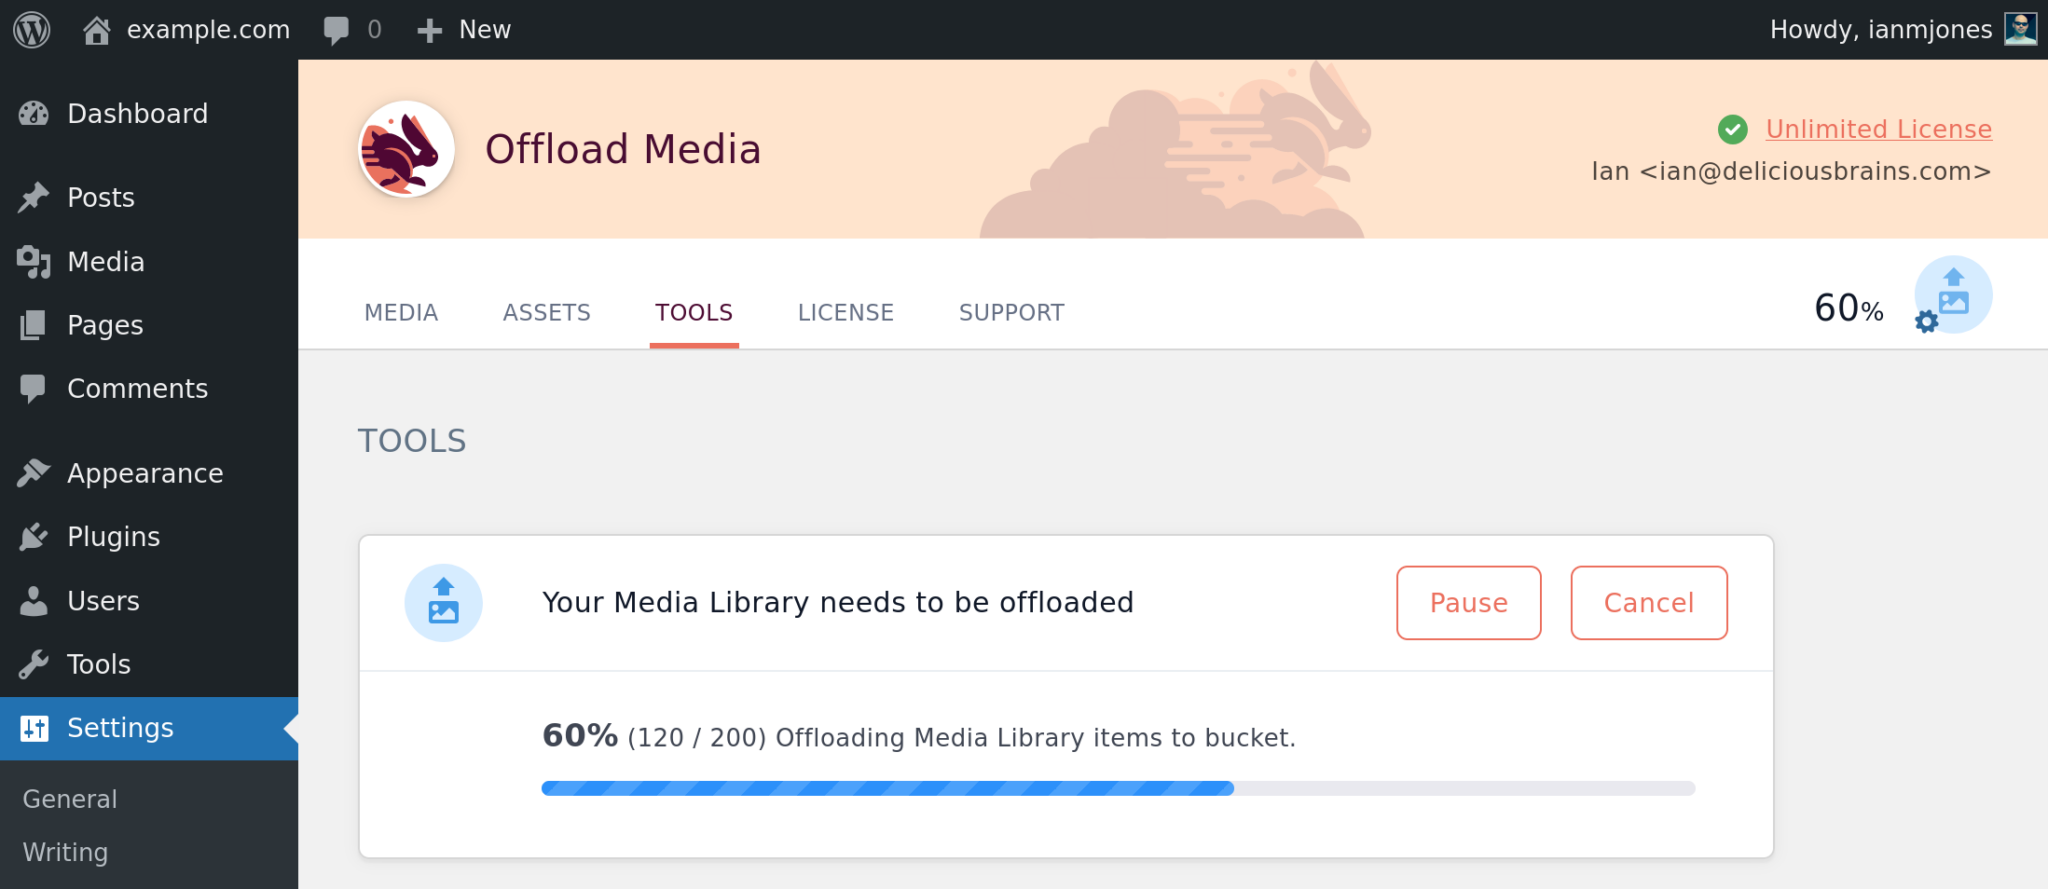Image resolution: width=2048 pixels, height=889 pixels.
Task: Click the ianmjones profile avatar
Action: [x=2019, y=29]
